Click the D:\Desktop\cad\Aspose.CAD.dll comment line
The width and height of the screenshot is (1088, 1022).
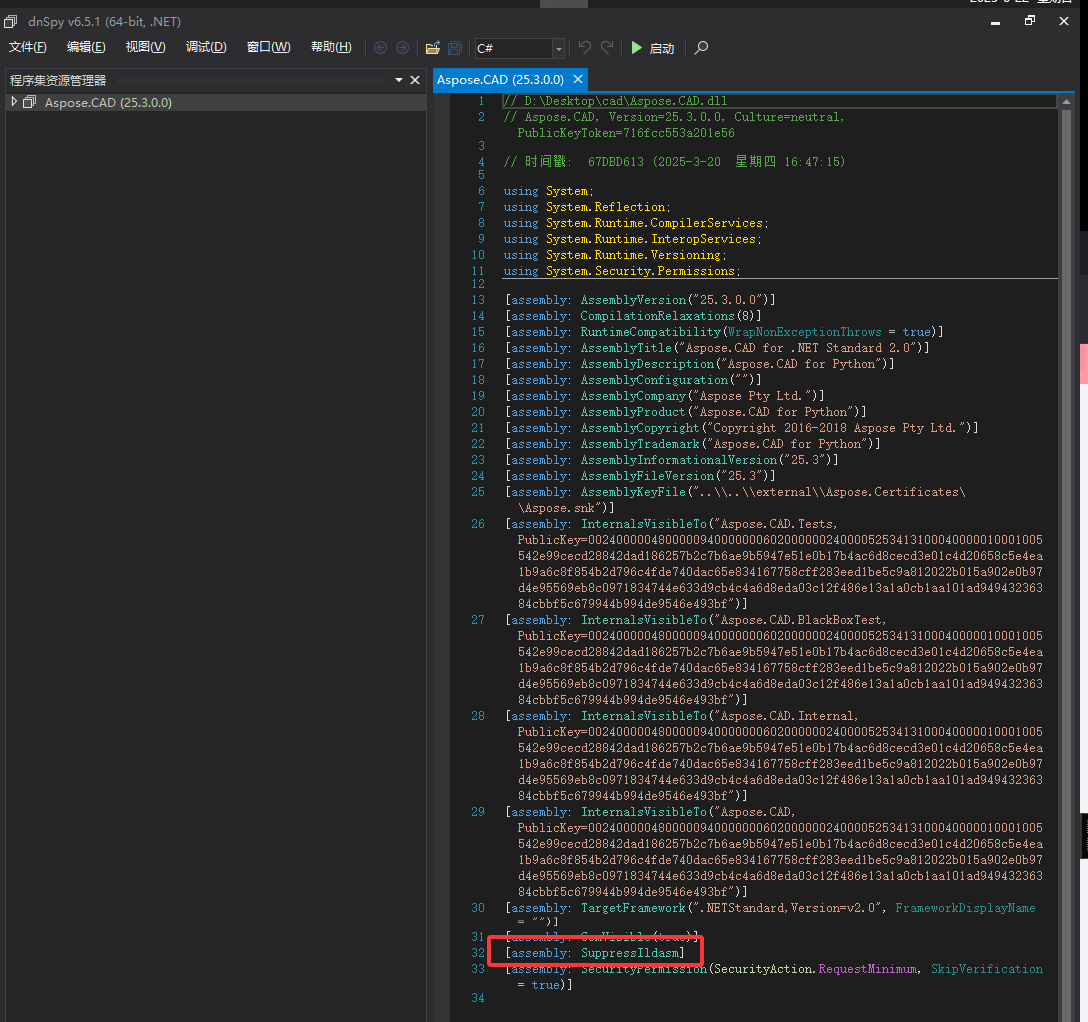(x=615, y=101)
